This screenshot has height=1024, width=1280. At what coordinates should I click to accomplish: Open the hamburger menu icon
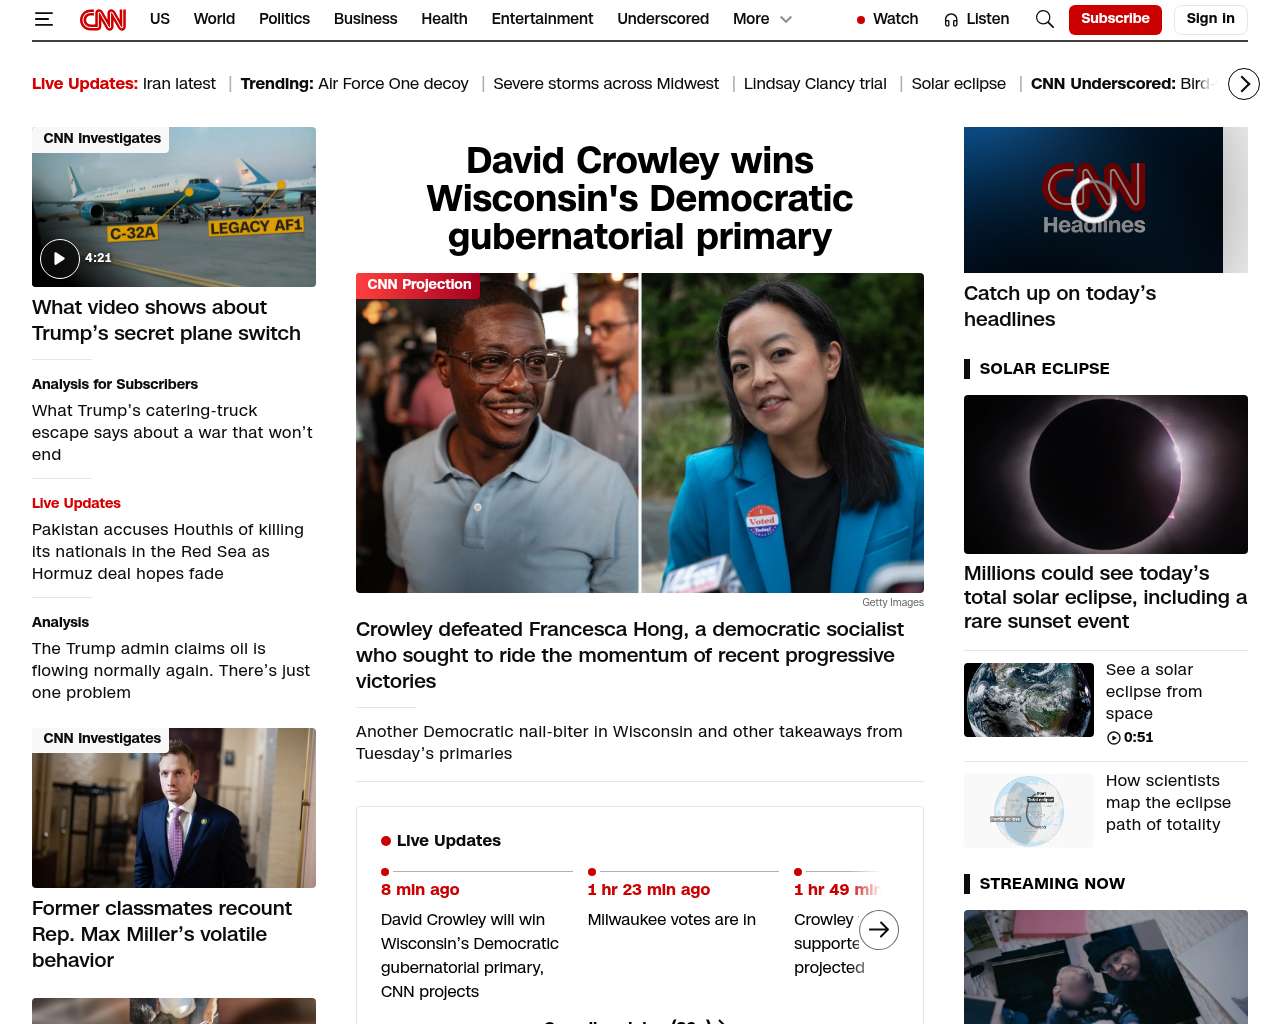[x=43, y=19]
